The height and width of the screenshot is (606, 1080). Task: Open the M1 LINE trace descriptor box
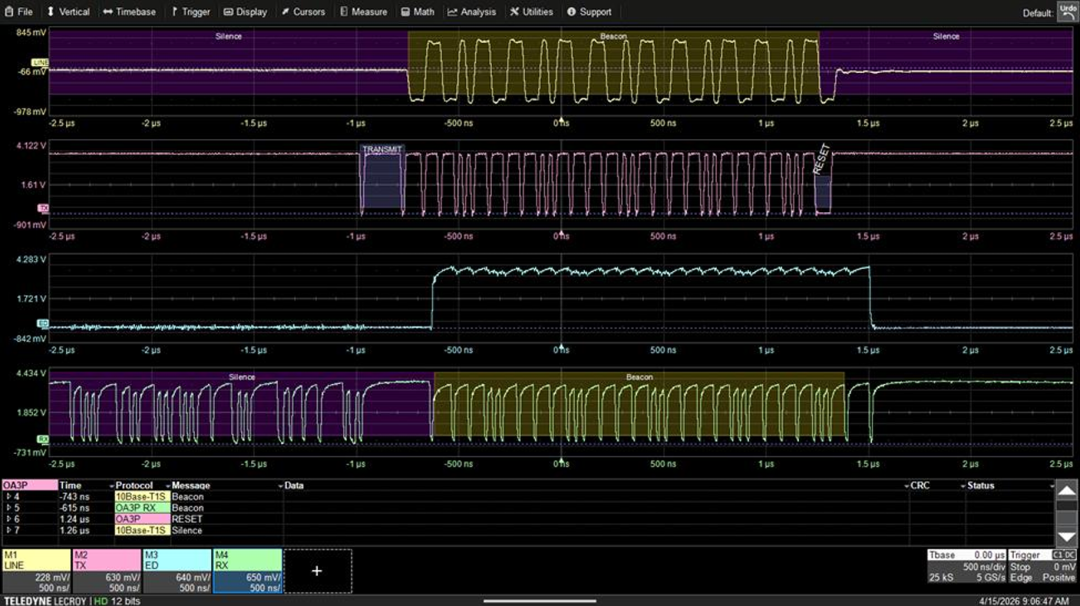pos(36,571)
